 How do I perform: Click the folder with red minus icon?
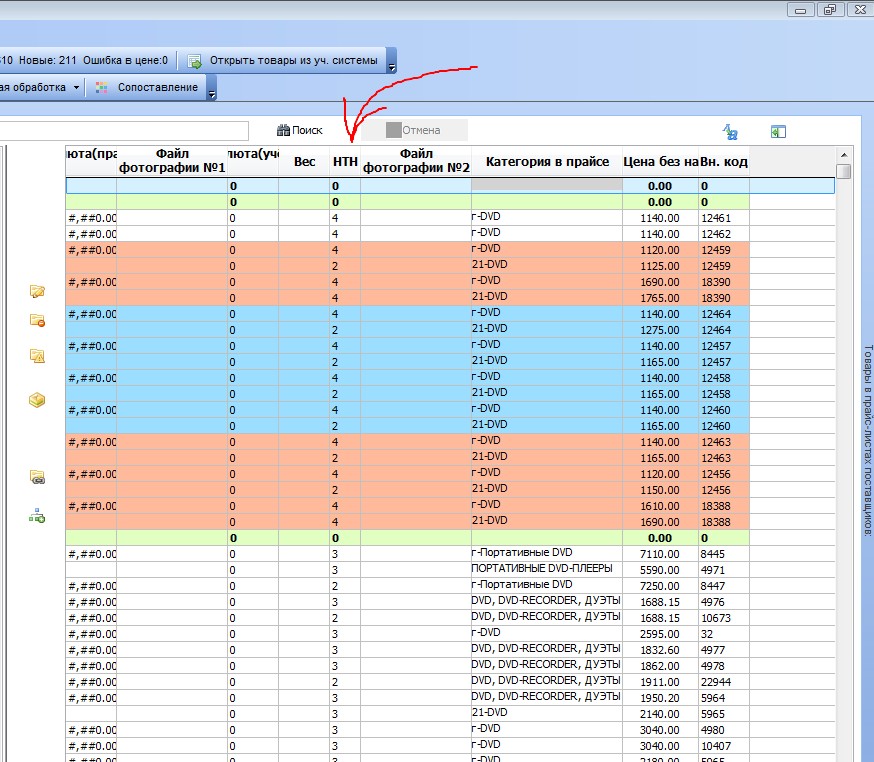pyautogui.click(x=37, y=321)
